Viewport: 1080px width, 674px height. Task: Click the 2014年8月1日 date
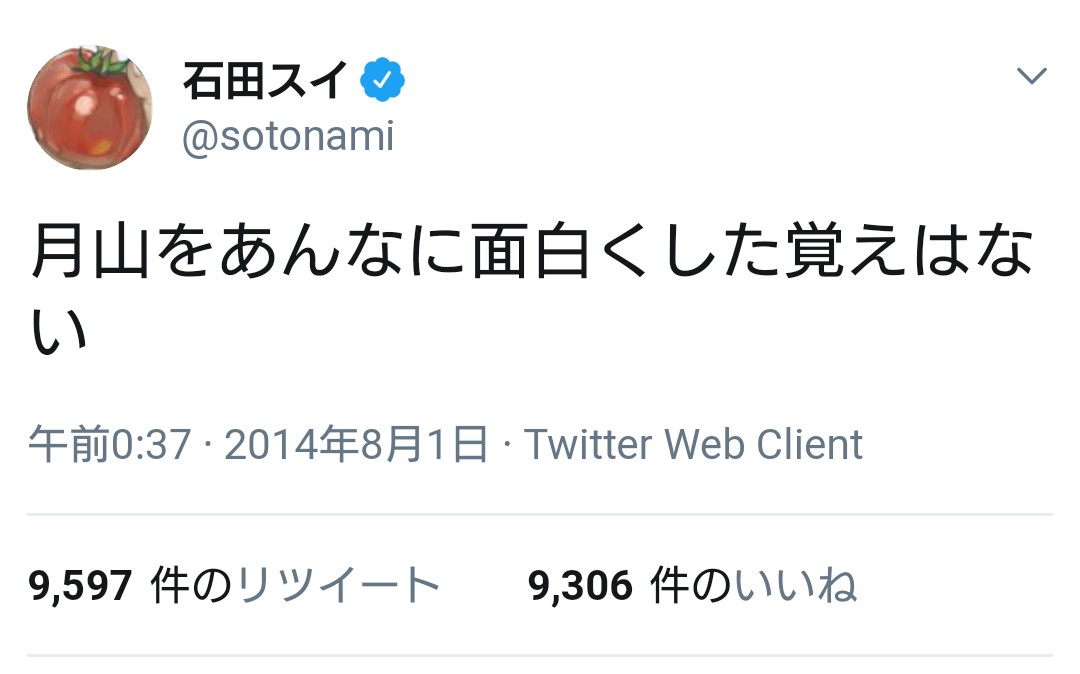point(356,444)
